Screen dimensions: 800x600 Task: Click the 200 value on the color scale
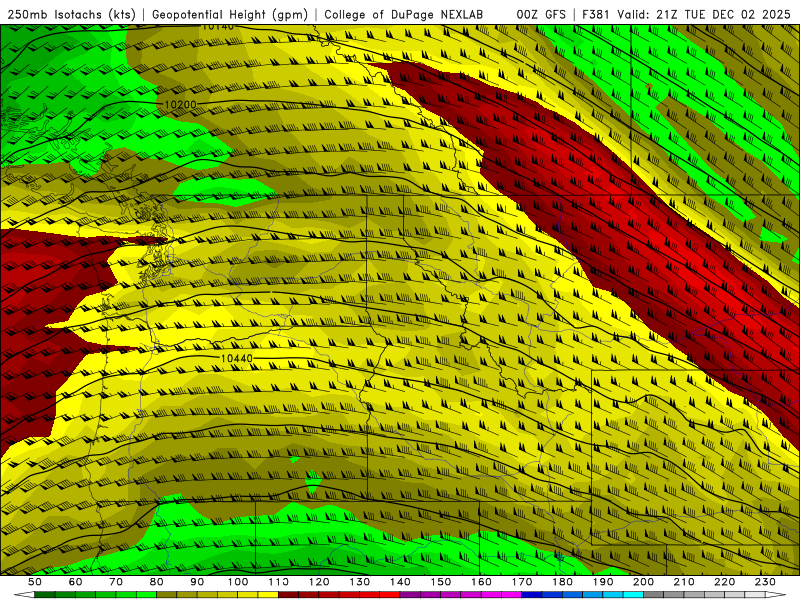click(643, 582)
